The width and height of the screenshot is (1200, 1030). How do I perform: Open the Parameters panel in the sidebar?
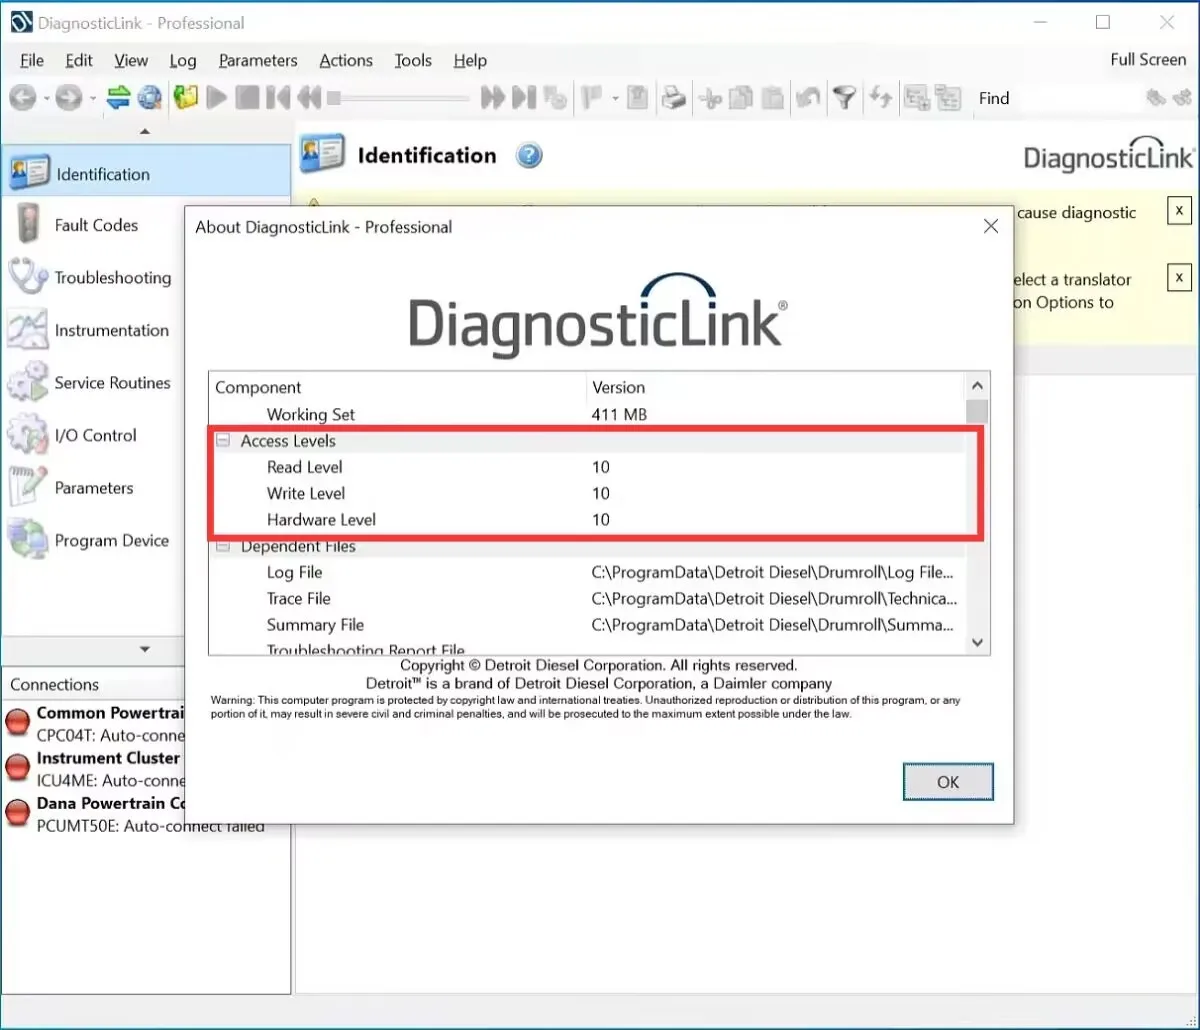96,488
